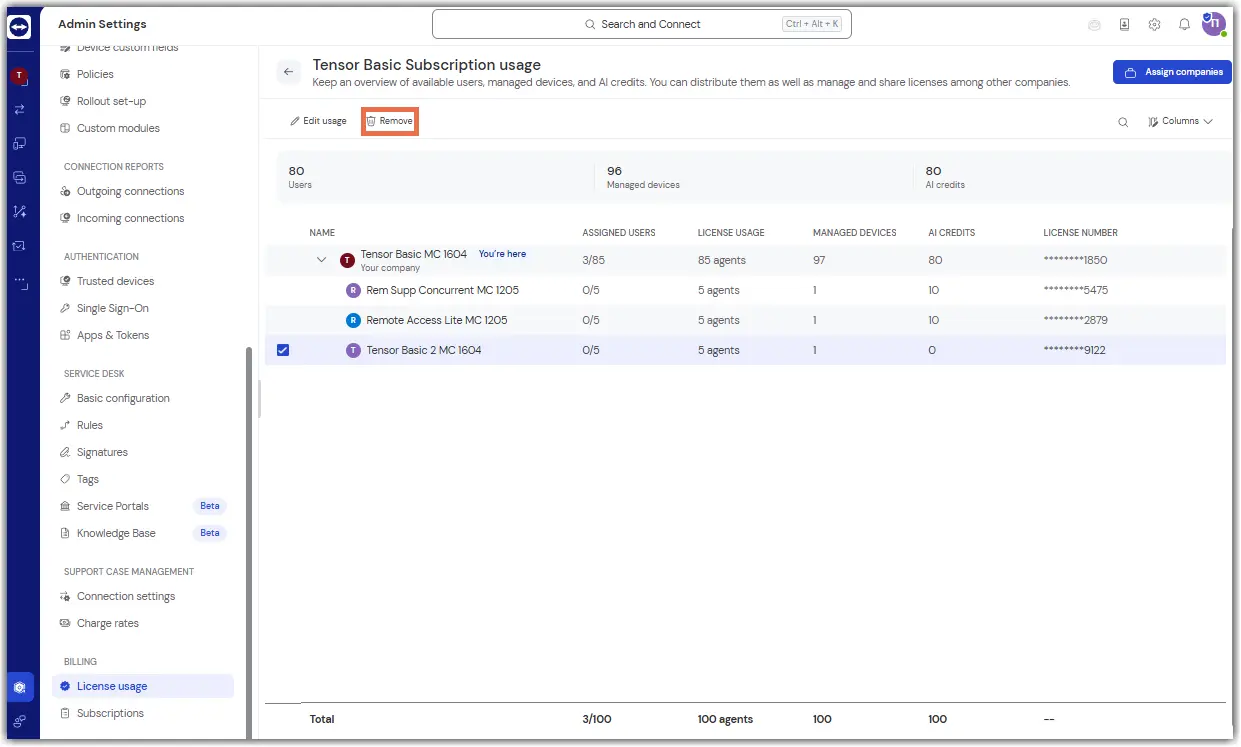The height and width of the screenshot is (747, 1241).
Task: Select the Remote Access Lite MC 1205 row
Action: (745, 320)
